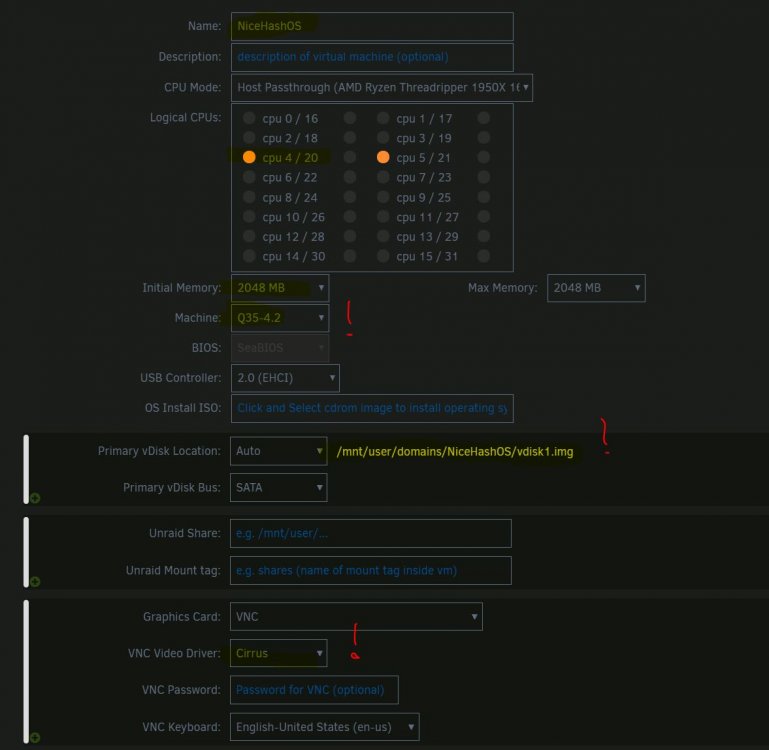Click the 'Logical CPUs:' label
Screen dimensions: 769x750
(x=185, y=118)
